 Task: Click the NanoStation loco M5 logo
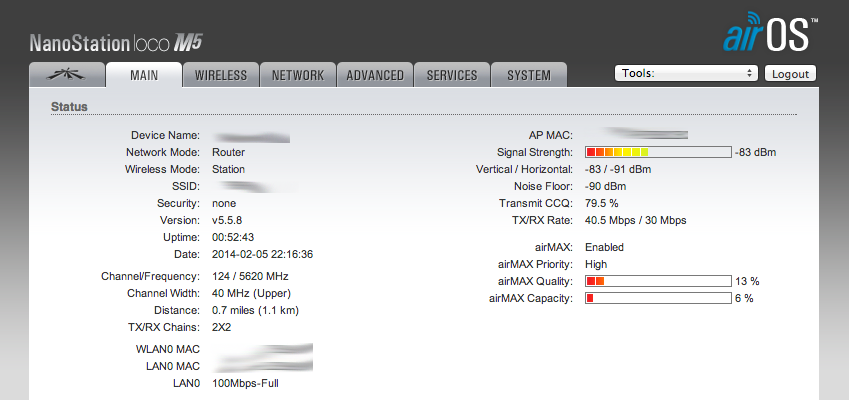[117, 44]
